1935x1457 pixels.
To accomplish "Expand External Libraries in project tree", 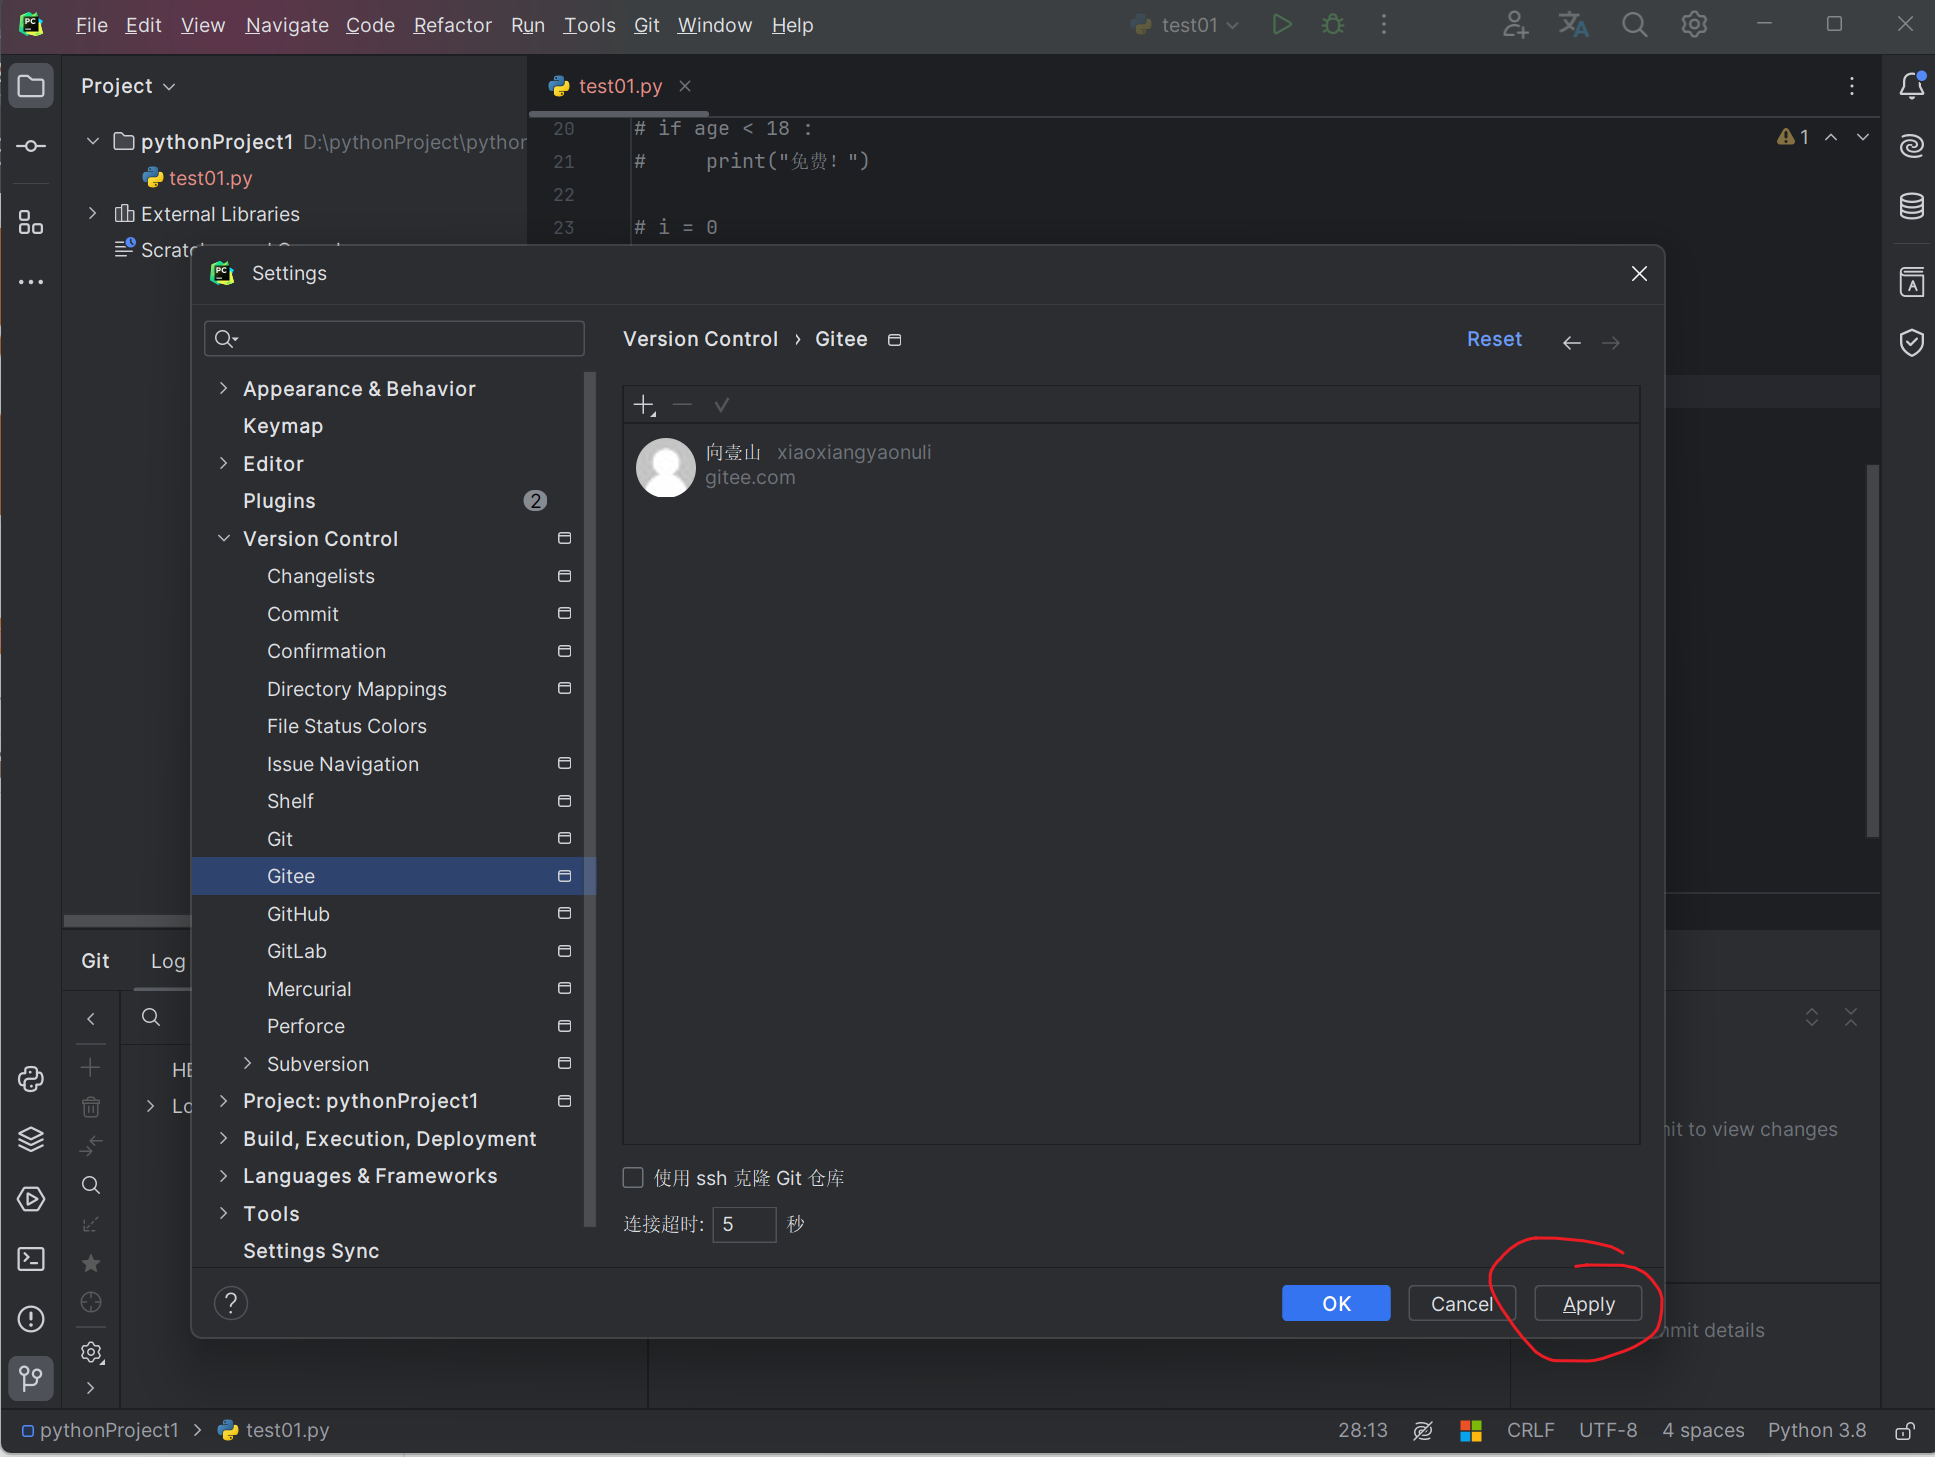I will click(x=93, y=213).
